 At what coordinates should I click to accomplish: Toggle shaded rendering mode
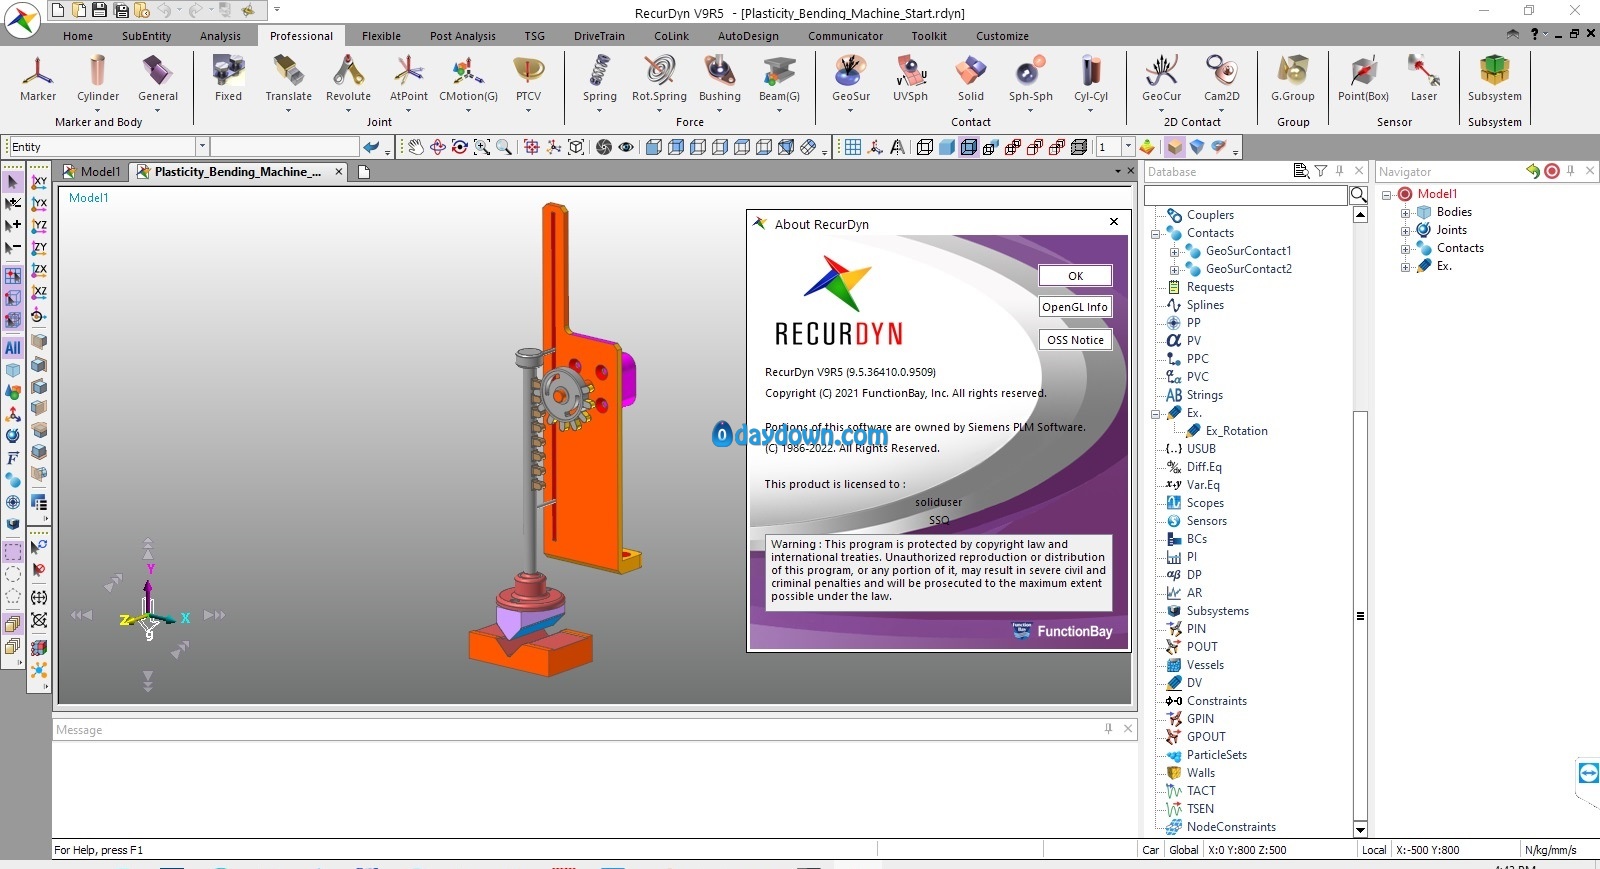point(947,147)
